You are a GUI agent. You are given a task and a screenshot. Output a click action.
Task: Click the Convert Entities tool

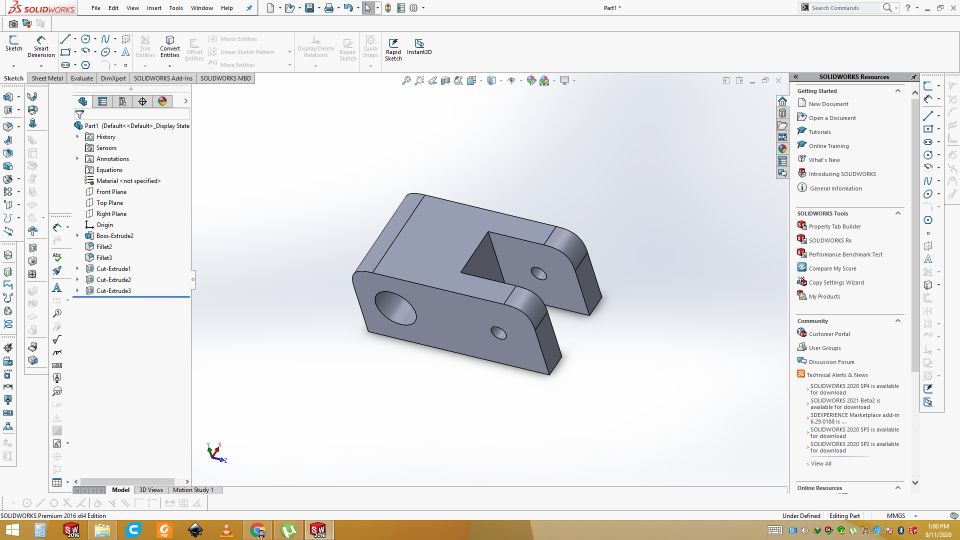coord(170,47)
